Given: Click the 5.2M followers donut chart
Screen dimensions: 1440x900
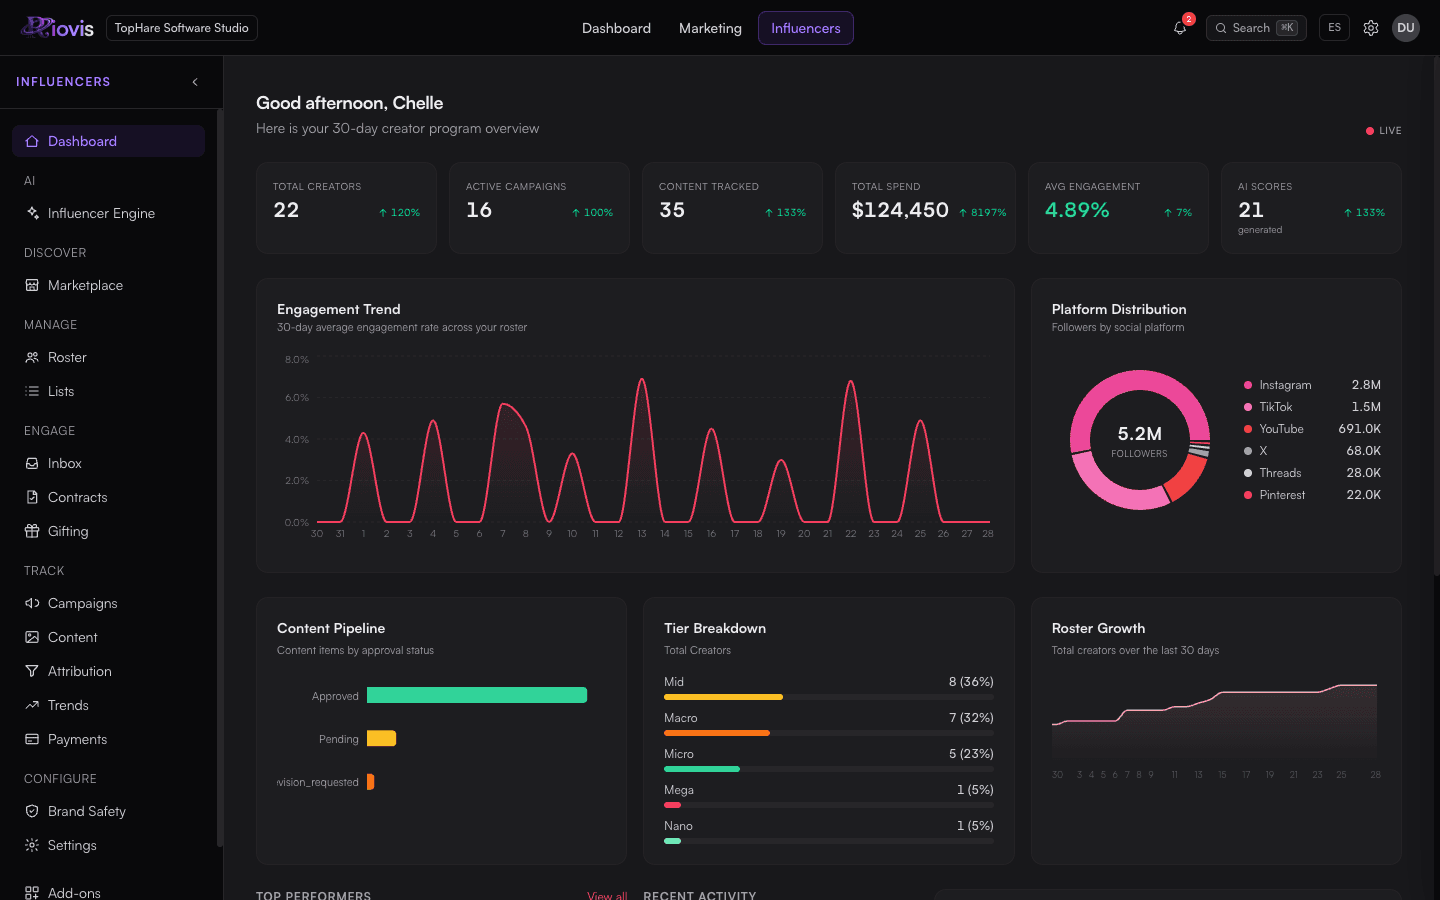Looking at the screenshot, I should pyautogui.click(x=1140, y=440).
